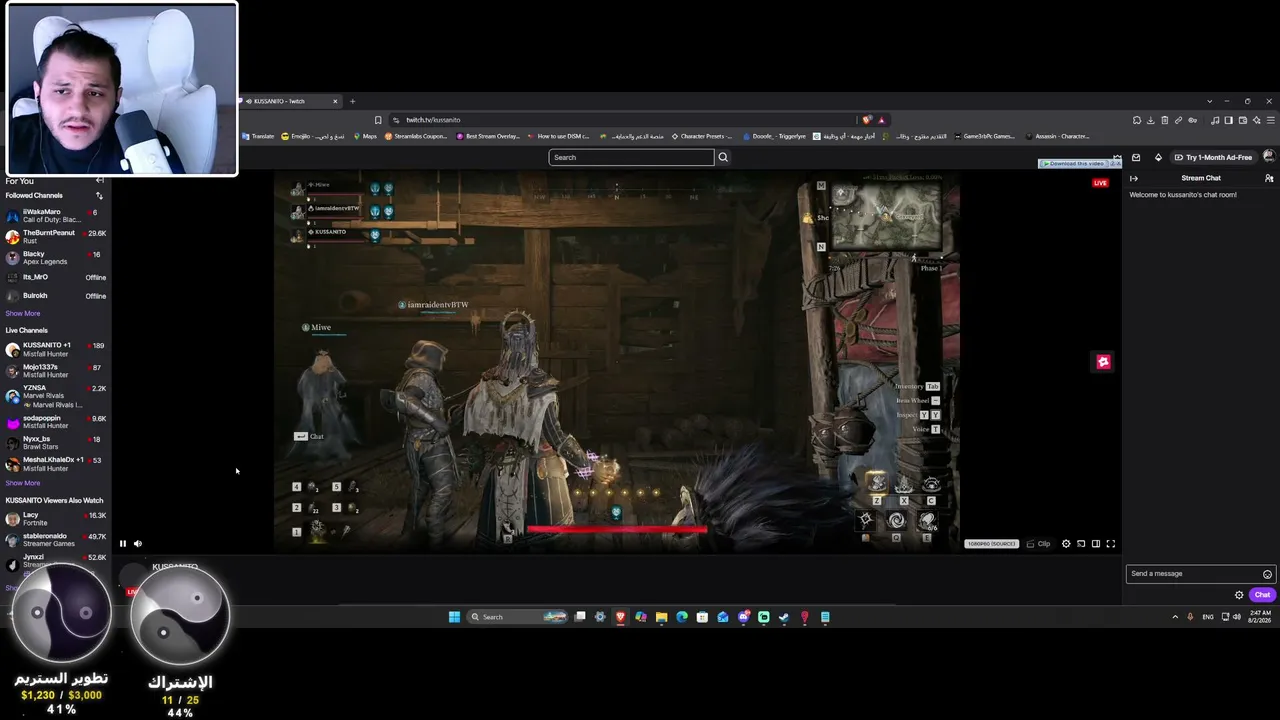Screen dimensions: 1280x720
Task: Open the Windows Start menu
Action: click(x=454, y=617)
